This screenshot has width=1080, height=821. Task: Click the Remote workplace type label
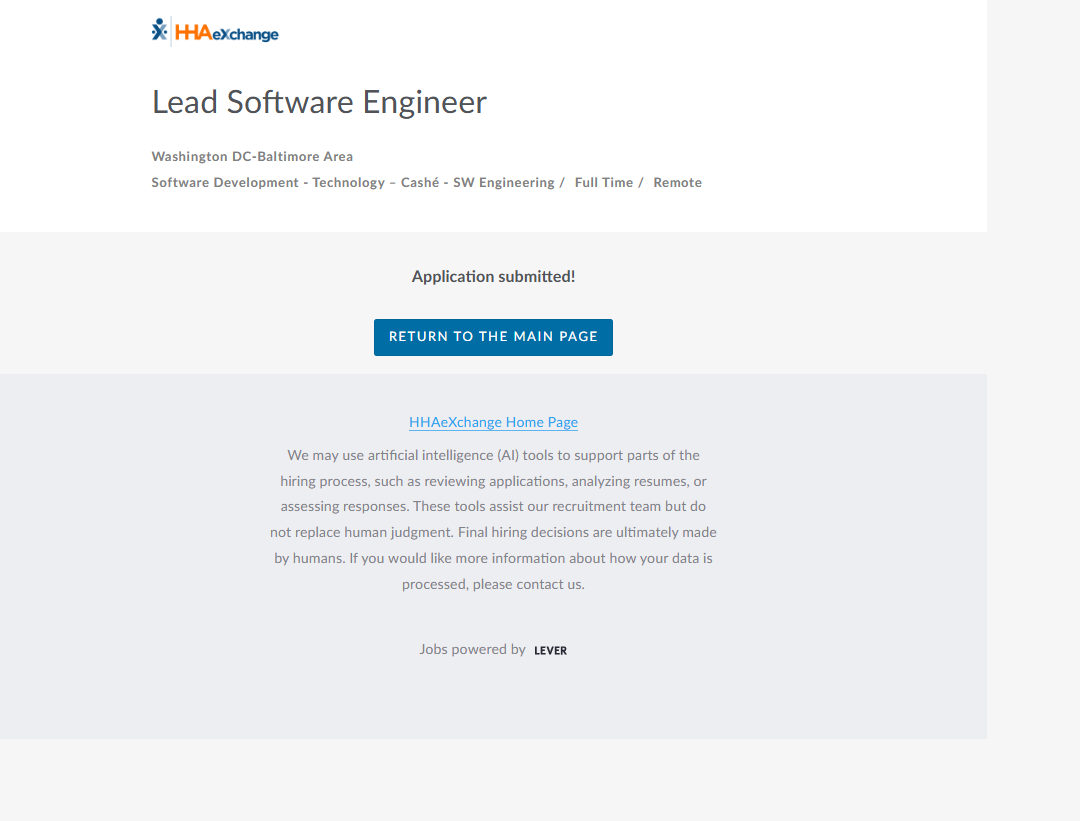[677, 183]
